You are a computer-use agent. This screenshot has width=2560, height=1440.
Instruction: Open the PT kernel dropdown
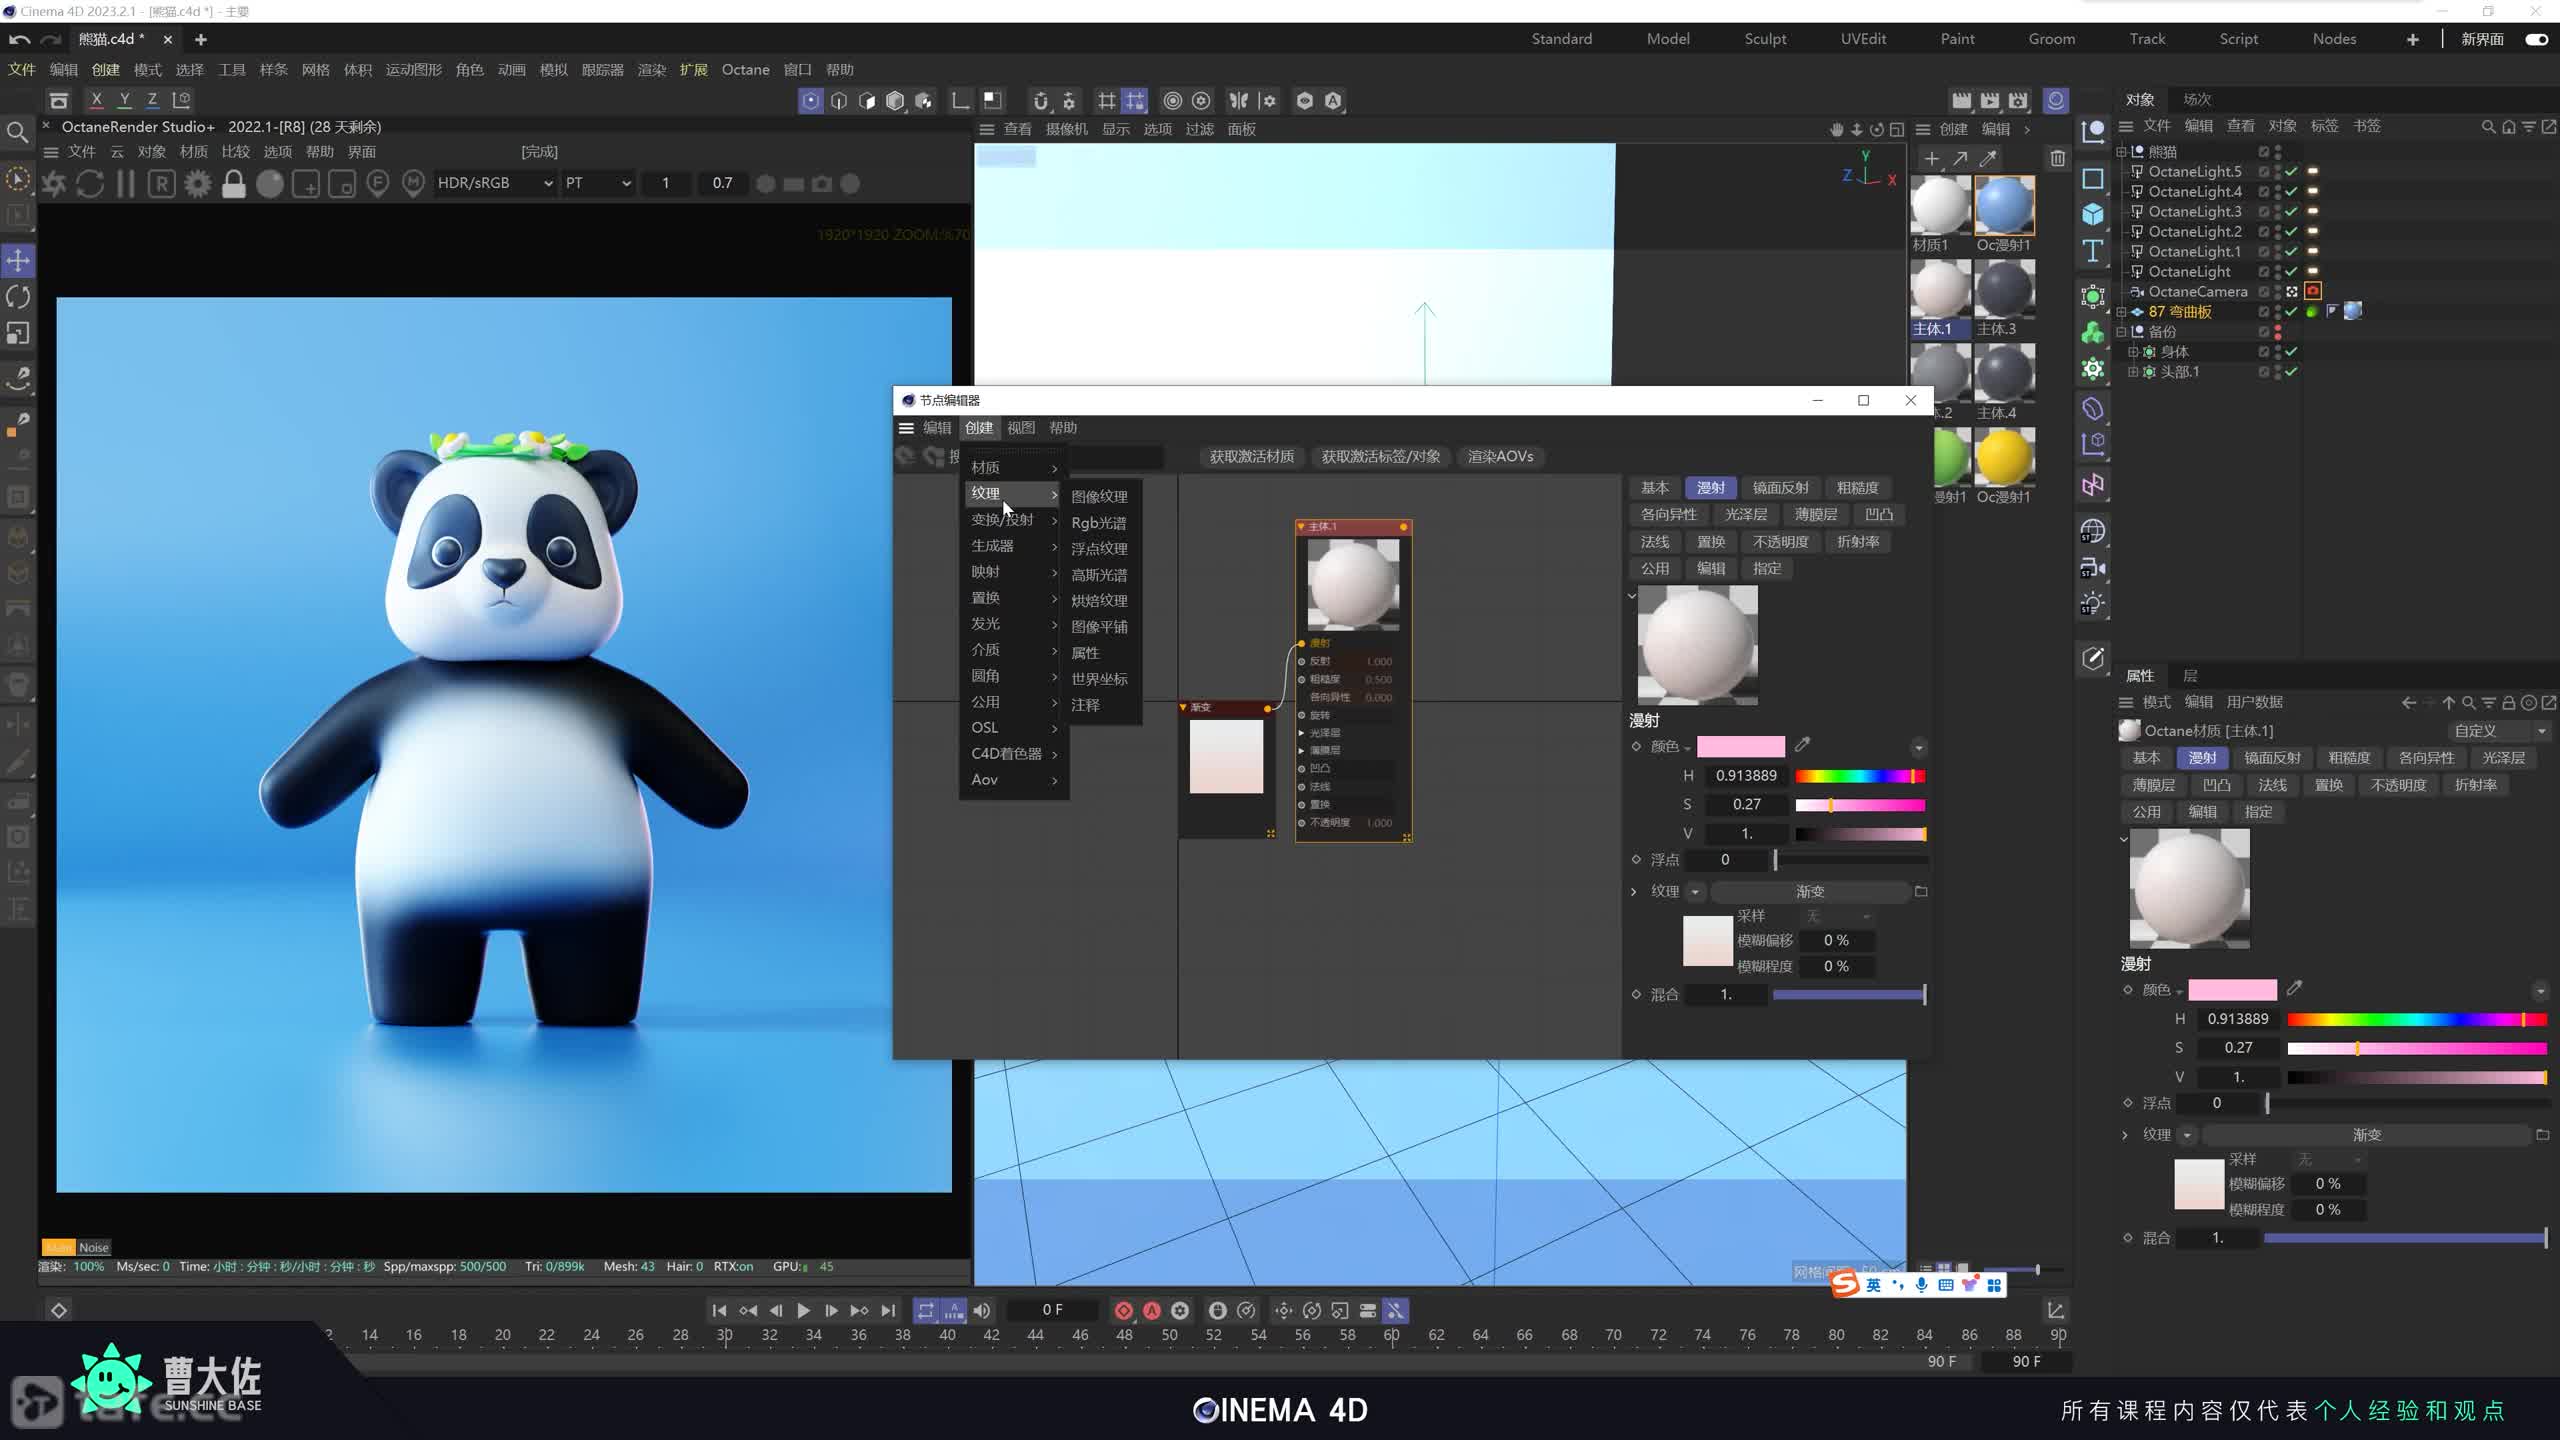[598, 183]
